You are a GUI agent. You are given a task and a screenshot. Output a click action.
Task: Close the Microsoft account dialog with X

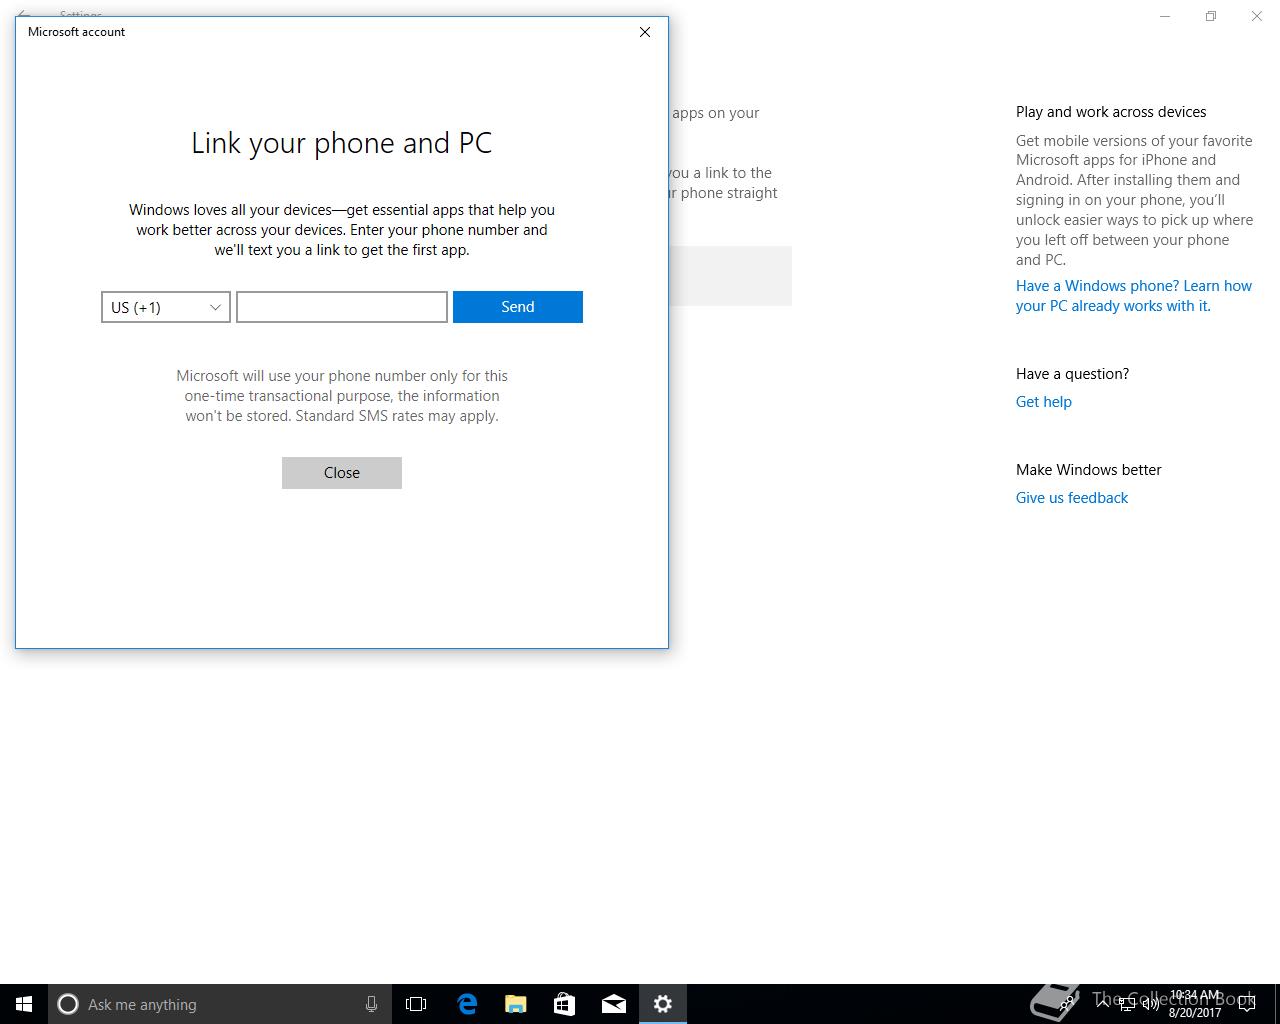(645, 32)
